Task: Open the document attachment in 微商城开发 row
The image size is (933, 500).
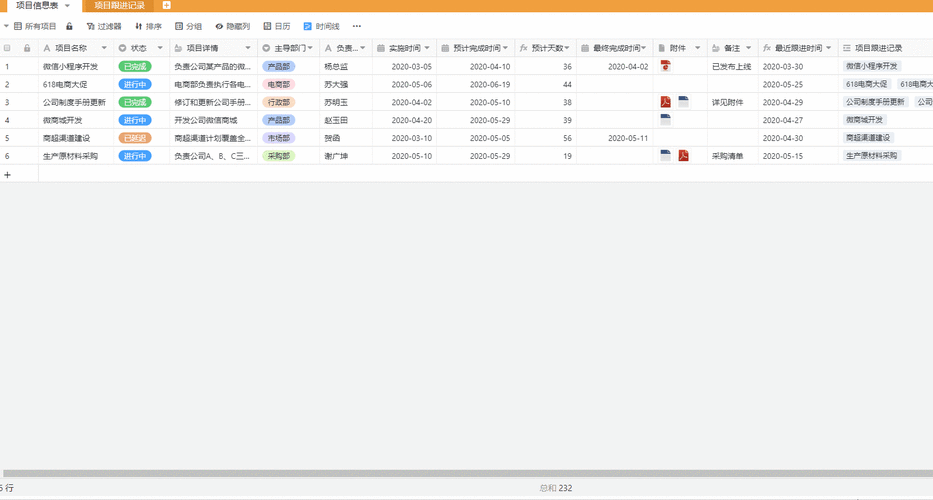Action: [666, 120]
